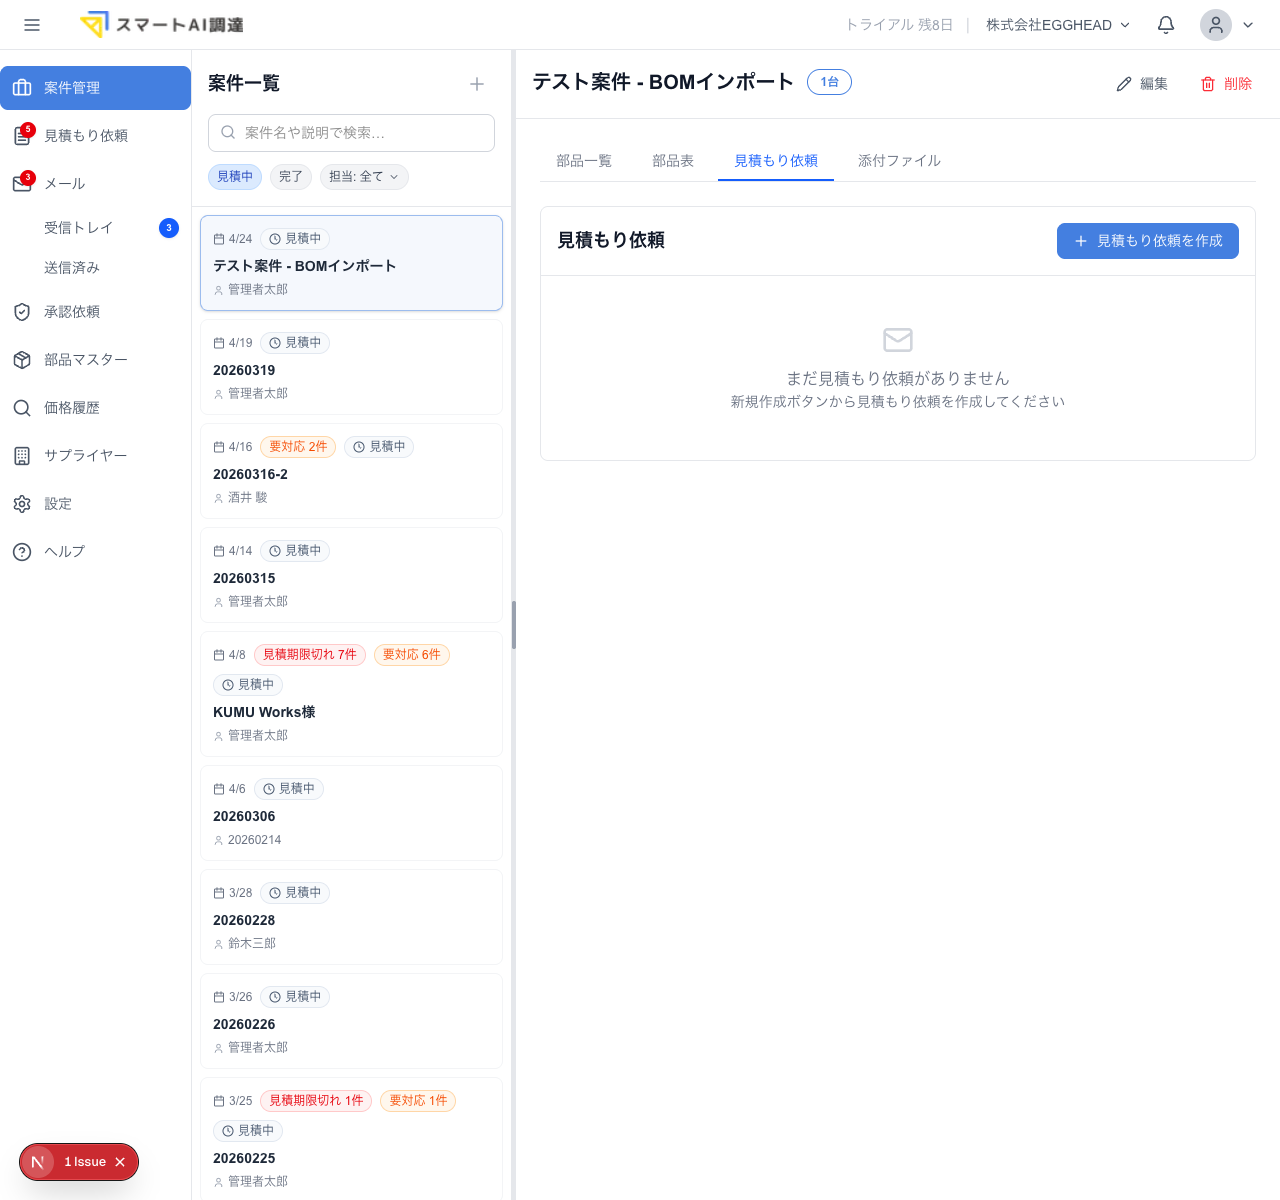Select the テスト案件 - BOMインポート card
This screenshot has width=1280, height=1200.
pos(351,263)
